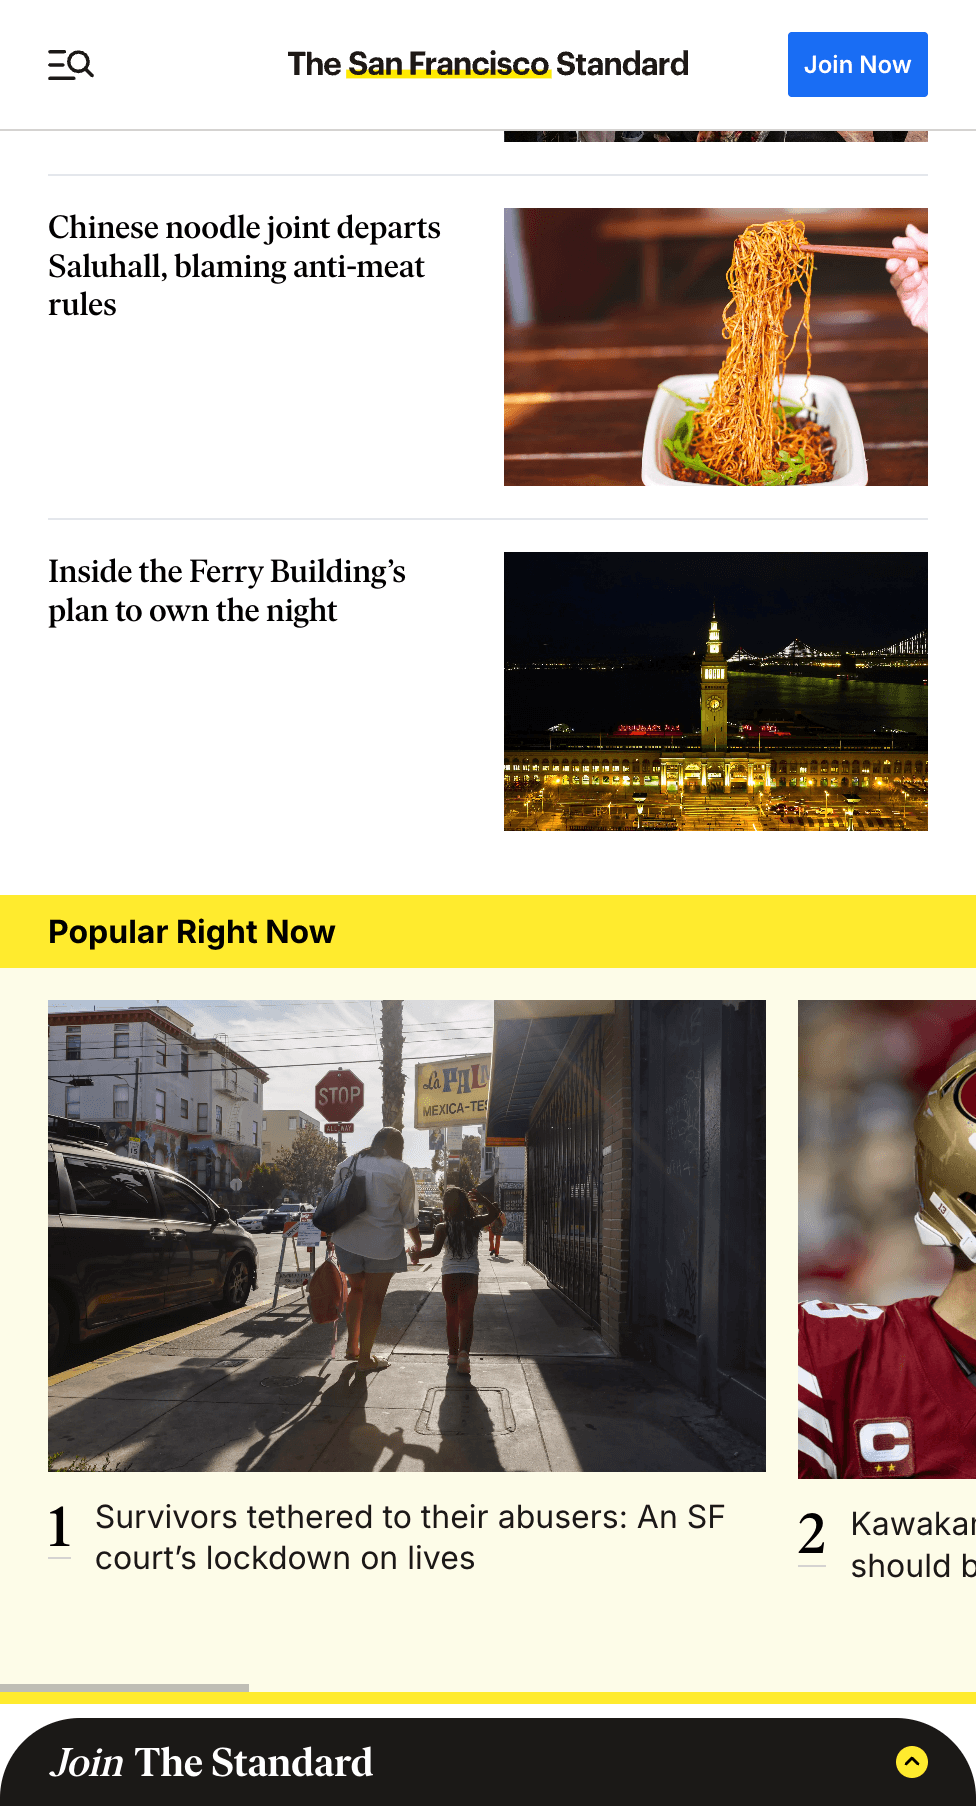
Task: Open Survivors tethered to their abusers story
Action: (x=410, y=1537)
